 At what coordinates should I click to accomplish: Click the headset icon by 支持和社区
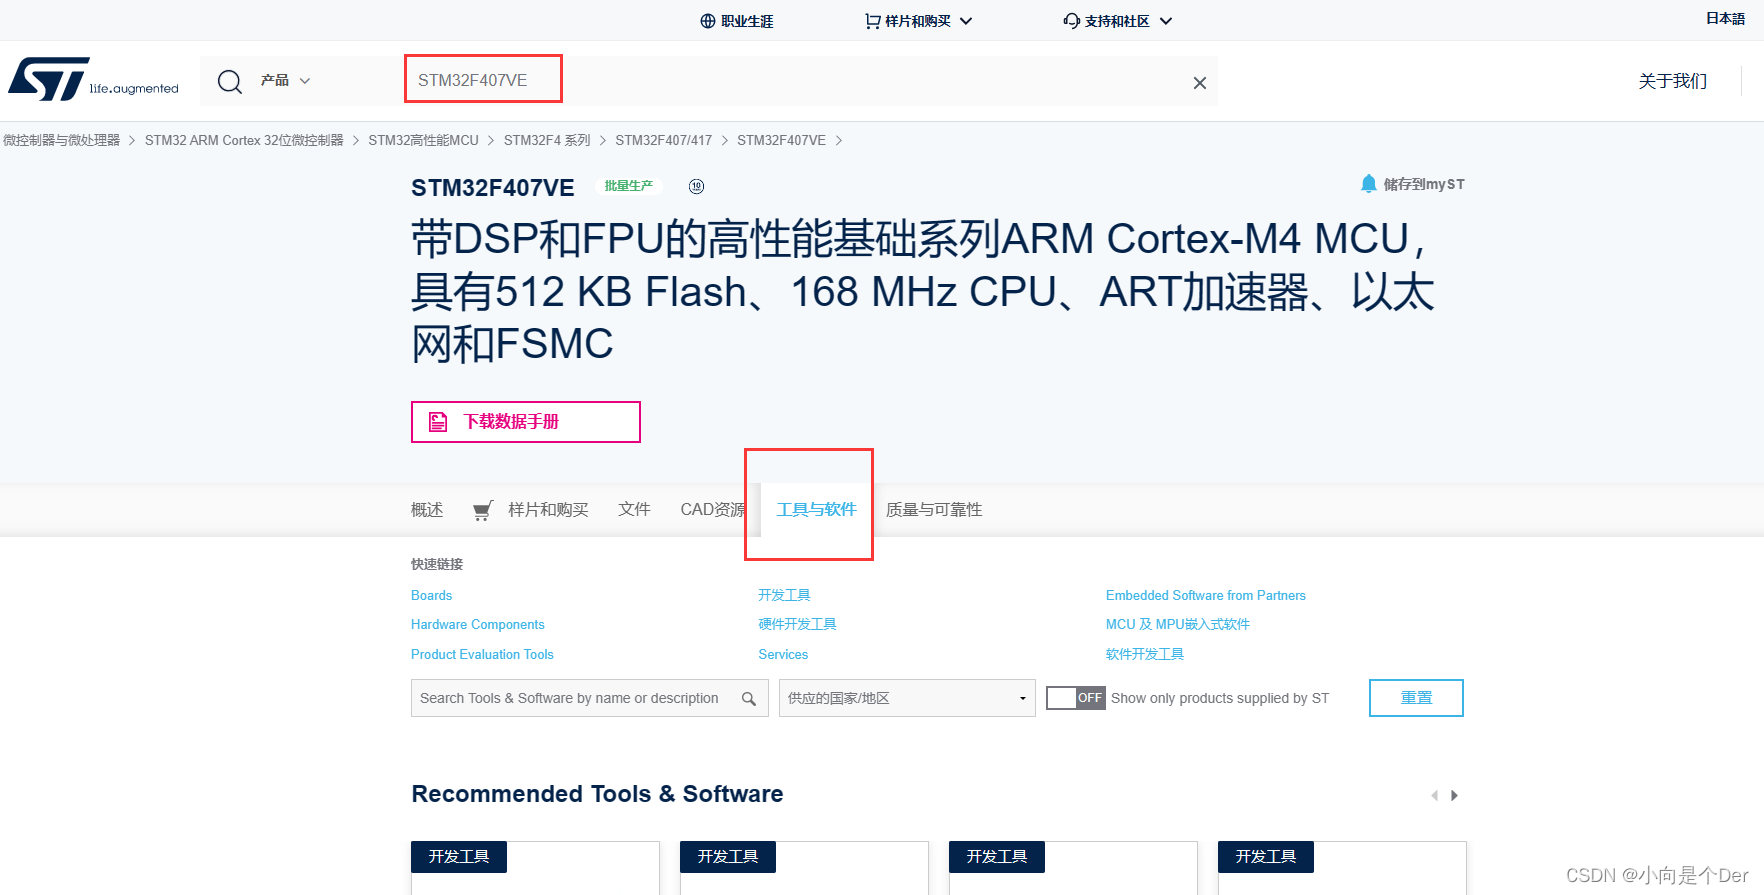point(1072,21)
